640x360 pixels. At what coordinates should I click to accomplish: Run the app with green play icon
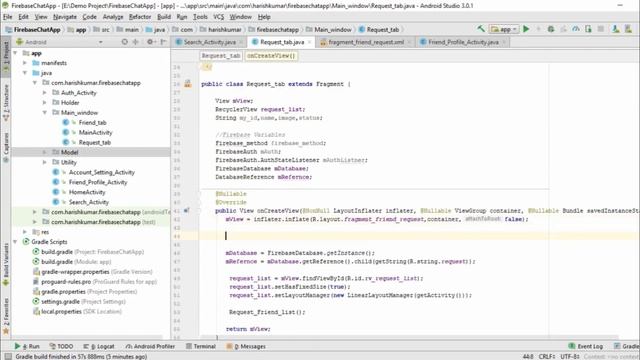(526, 29)
